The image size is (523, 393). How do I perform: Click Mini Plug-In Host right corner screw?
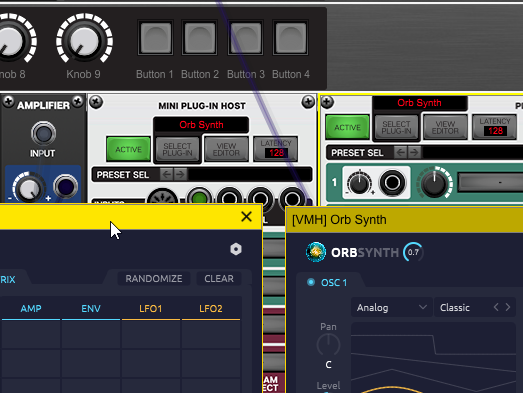tap(308, 102)
